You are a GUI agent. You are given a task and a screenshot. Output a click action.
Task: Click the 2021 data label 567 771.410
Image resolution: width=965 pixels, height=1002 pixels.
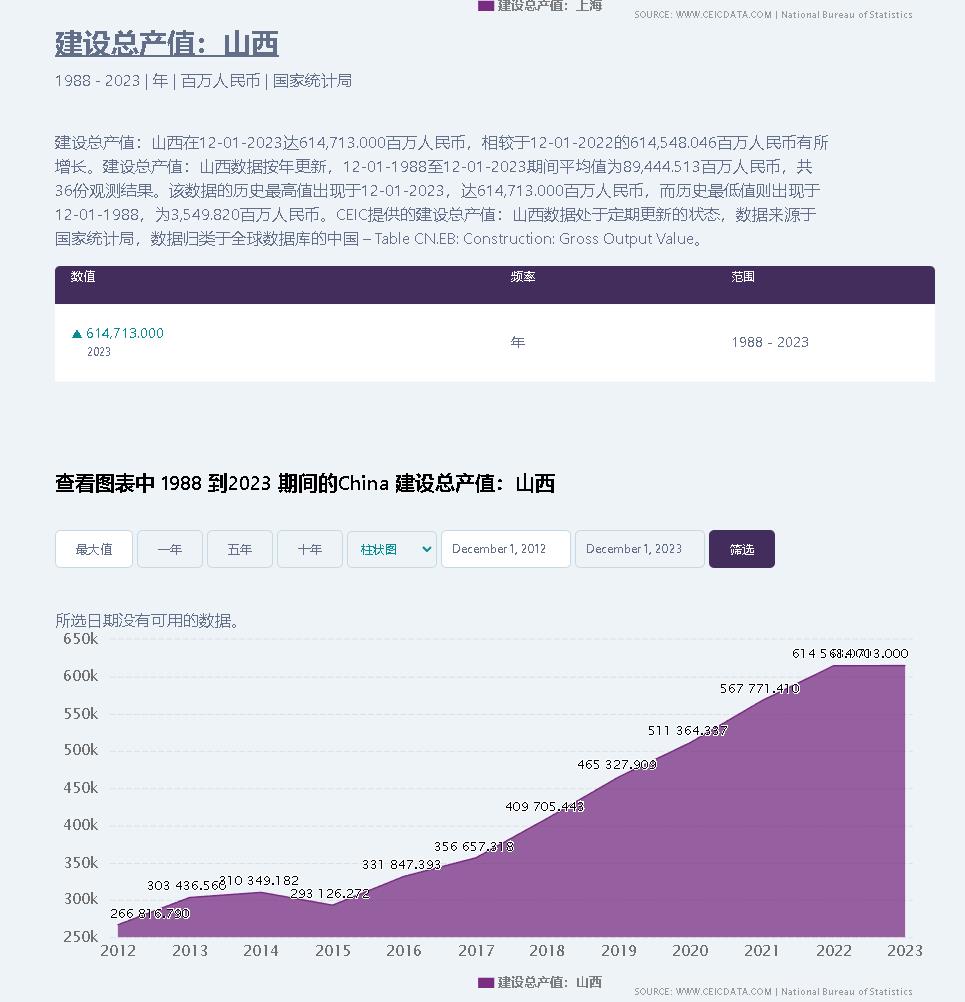(760, 688)
